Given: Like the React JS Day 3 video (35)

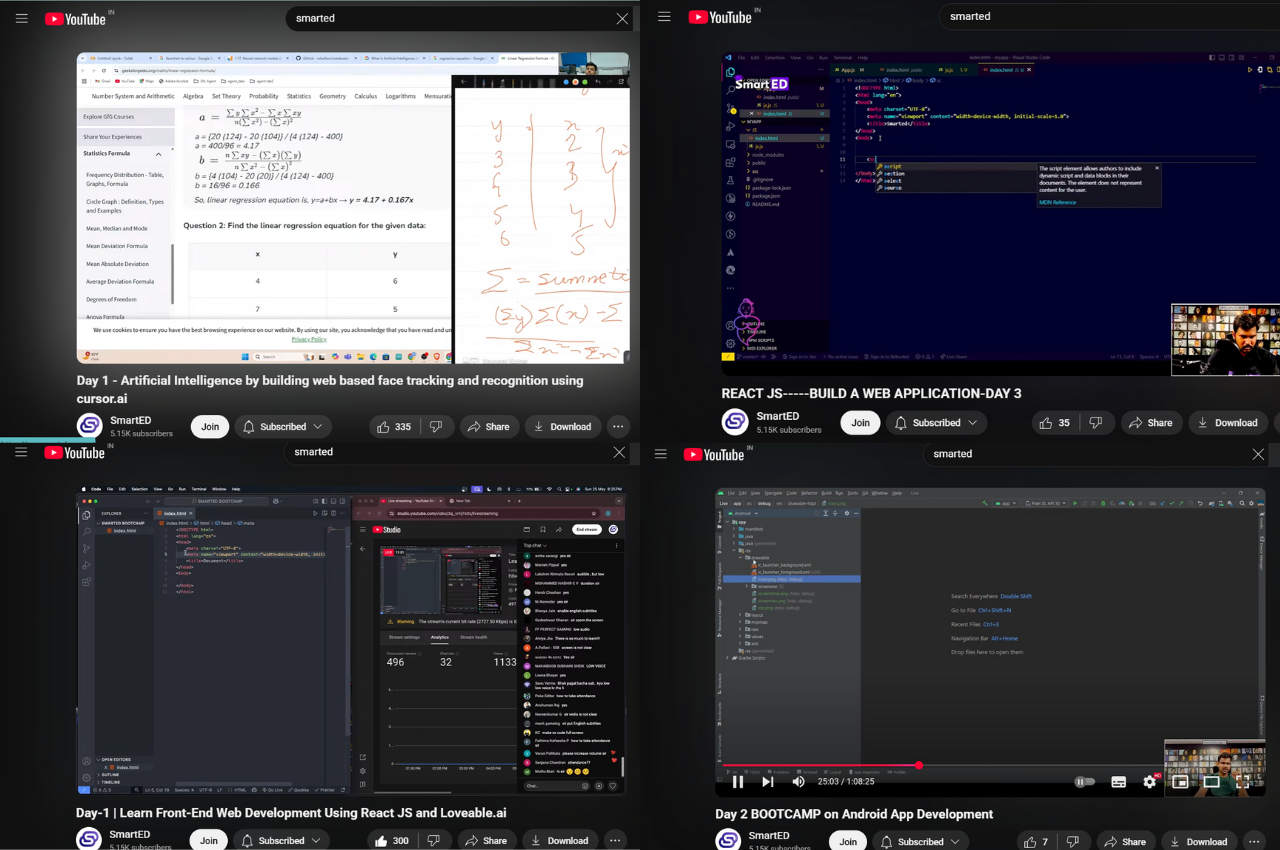Looking at the screenshot, I should tap(1054, 423).
